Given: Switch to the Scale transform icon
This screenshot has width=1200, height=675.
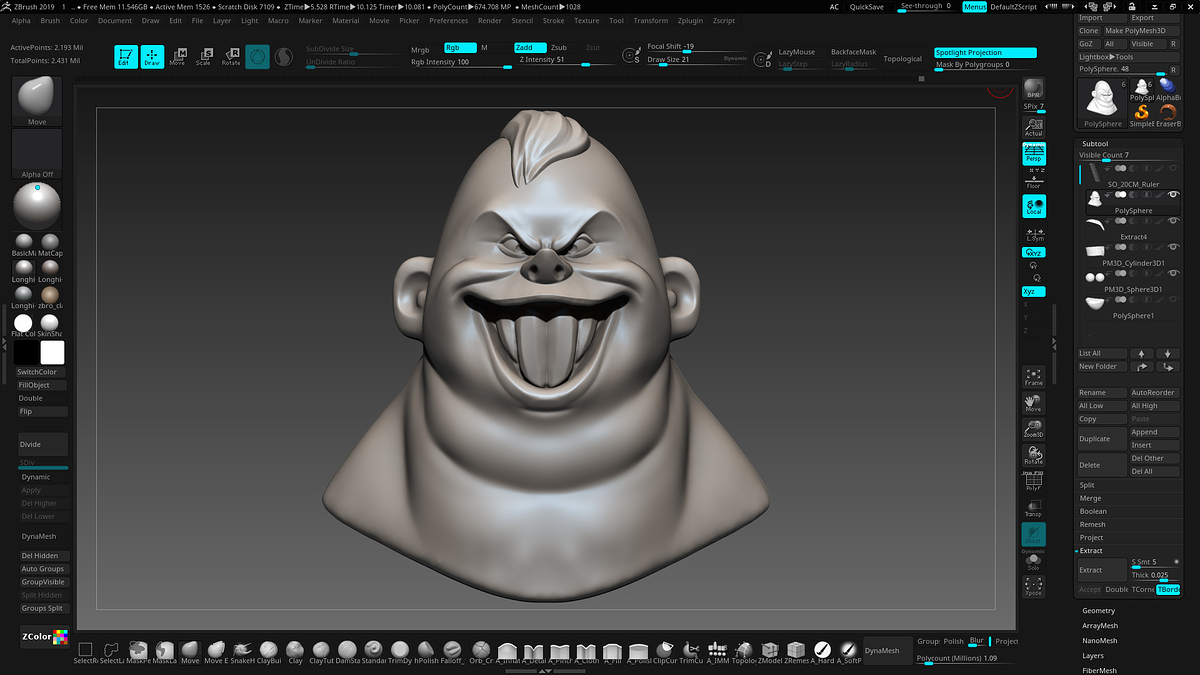Looking at the screenshot, I should pos(204,57).
